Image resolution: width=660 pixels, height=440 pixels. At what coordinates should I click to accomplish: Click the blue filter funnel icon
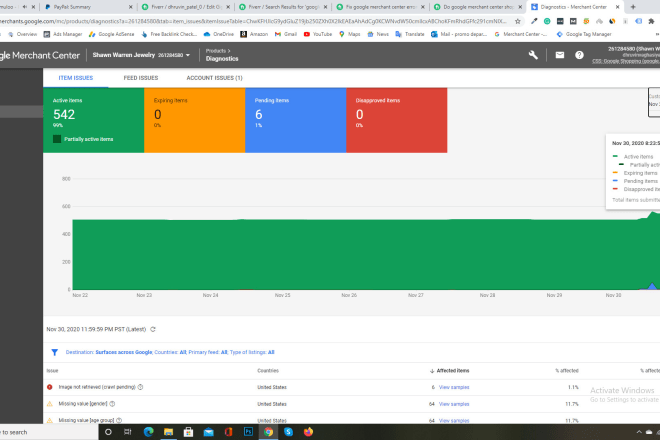54,352
